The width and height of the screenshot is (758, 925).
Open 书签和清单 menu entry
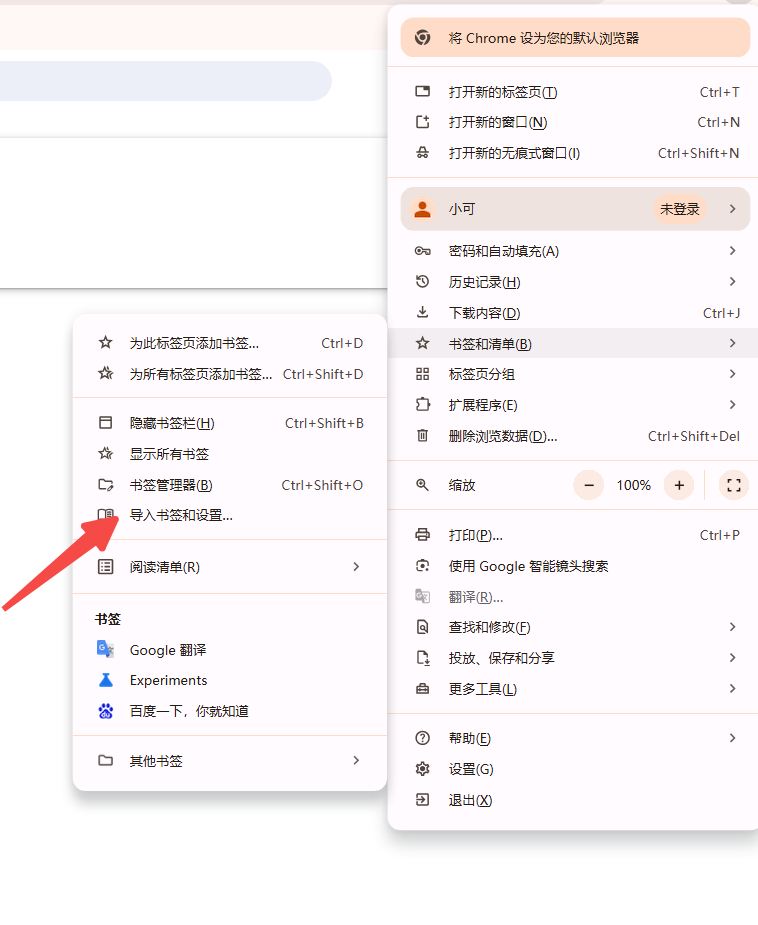573,343
